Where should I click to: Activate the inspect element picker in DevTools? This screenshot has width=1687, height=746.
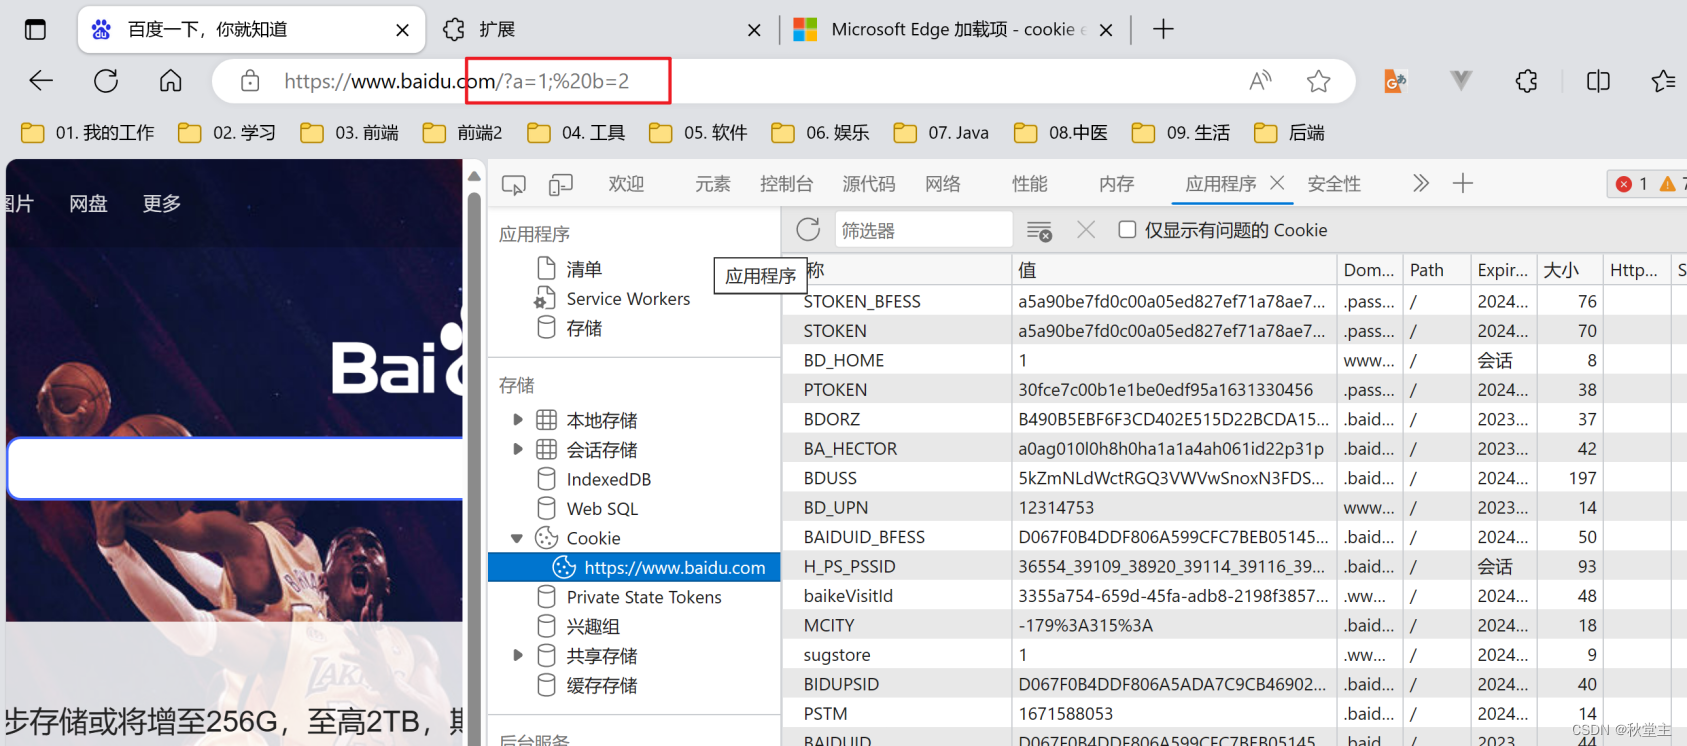(x=514, y=184)
